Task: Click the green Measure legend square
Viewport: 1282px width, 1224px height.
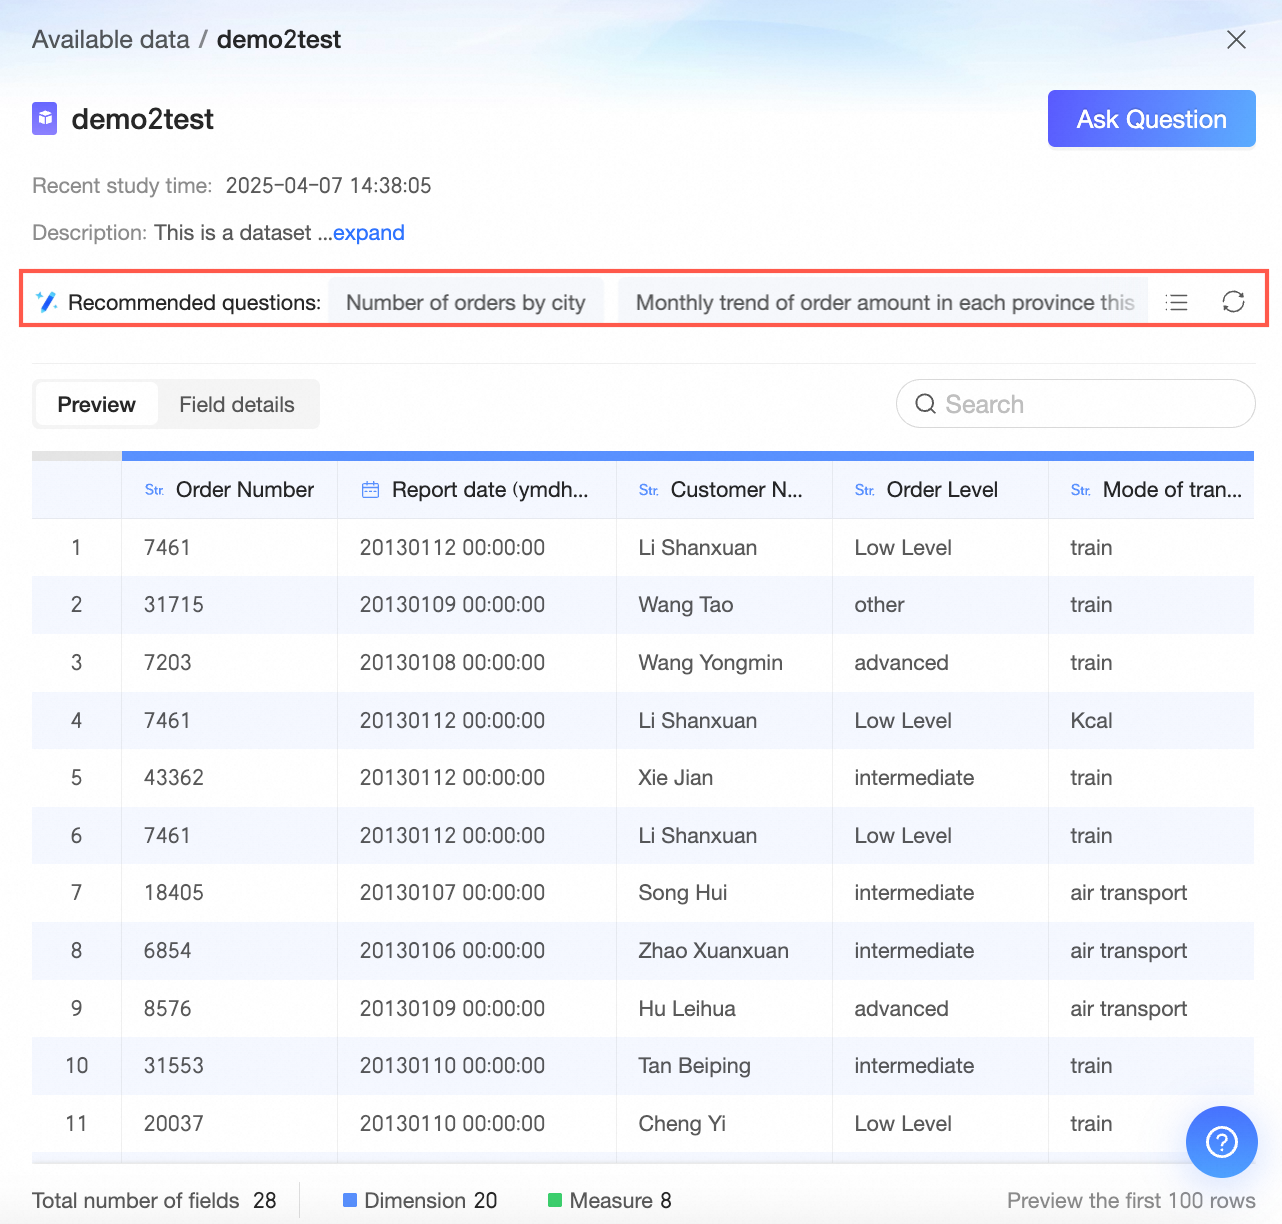Action: 555,1200
